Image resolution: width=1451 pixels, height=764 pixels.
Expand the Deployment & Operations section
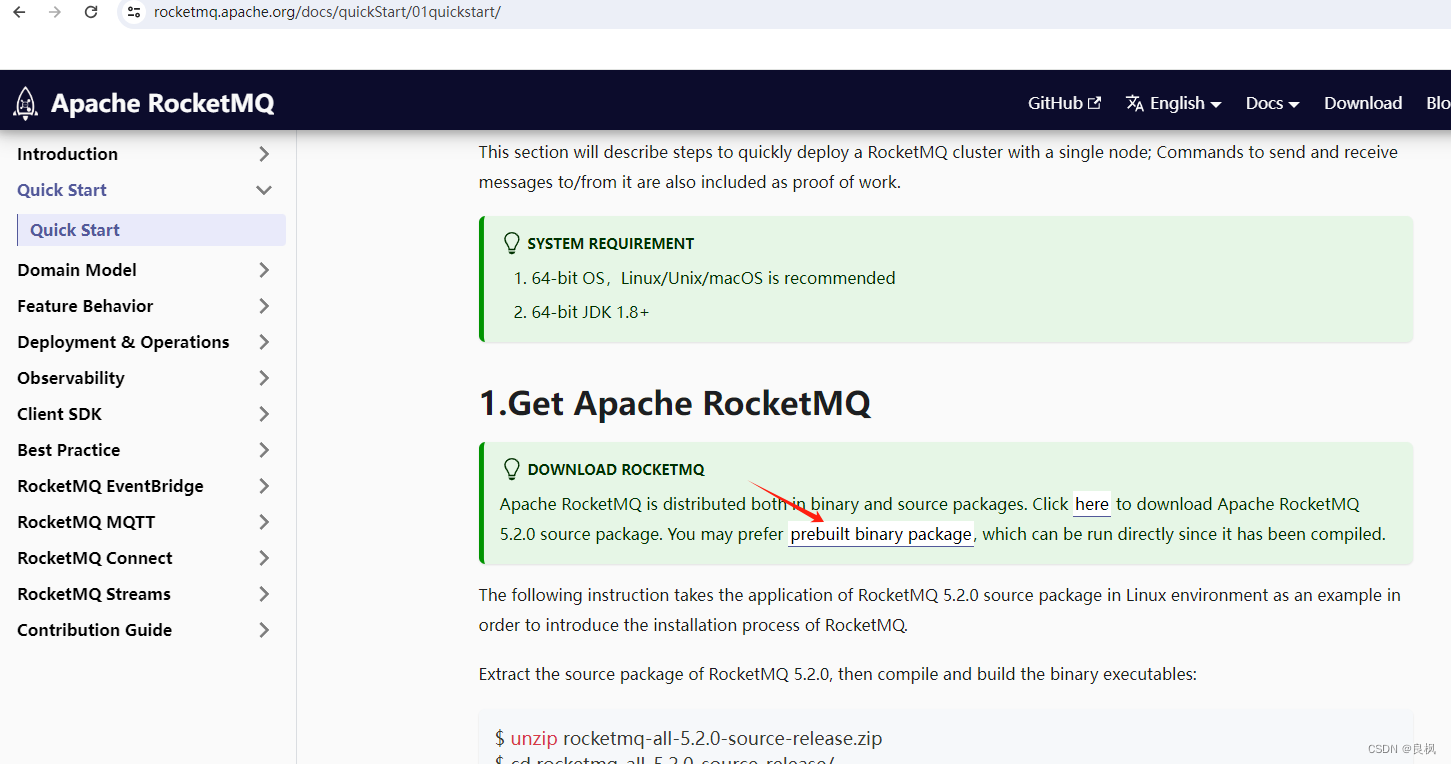click(x=263, y=341)
